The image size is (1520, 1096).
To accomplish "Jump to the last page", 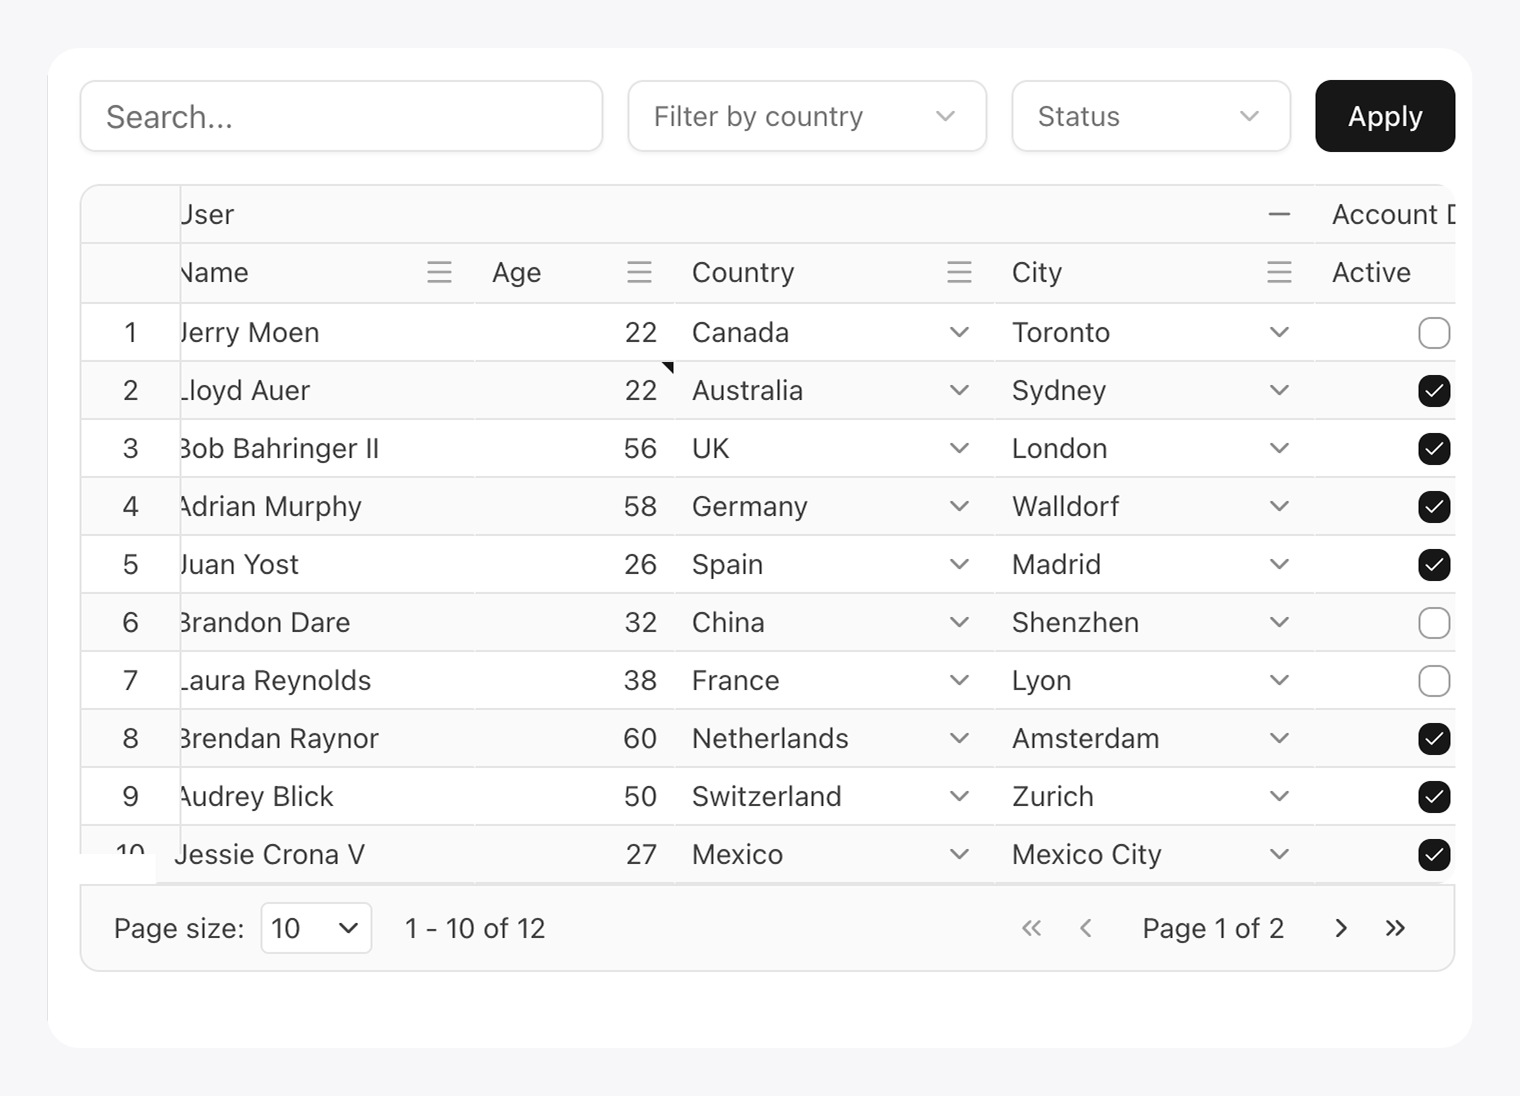I will [x=1395, y=928].
